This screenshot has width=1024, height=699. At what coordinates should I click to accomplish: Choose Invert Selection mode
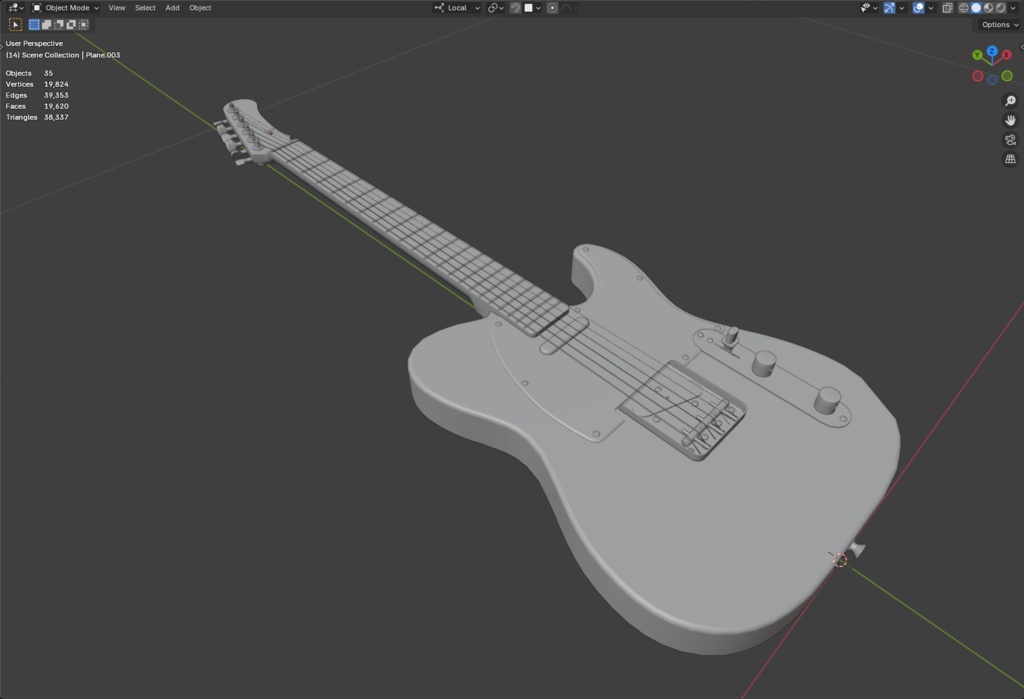[x=71, y=25]
